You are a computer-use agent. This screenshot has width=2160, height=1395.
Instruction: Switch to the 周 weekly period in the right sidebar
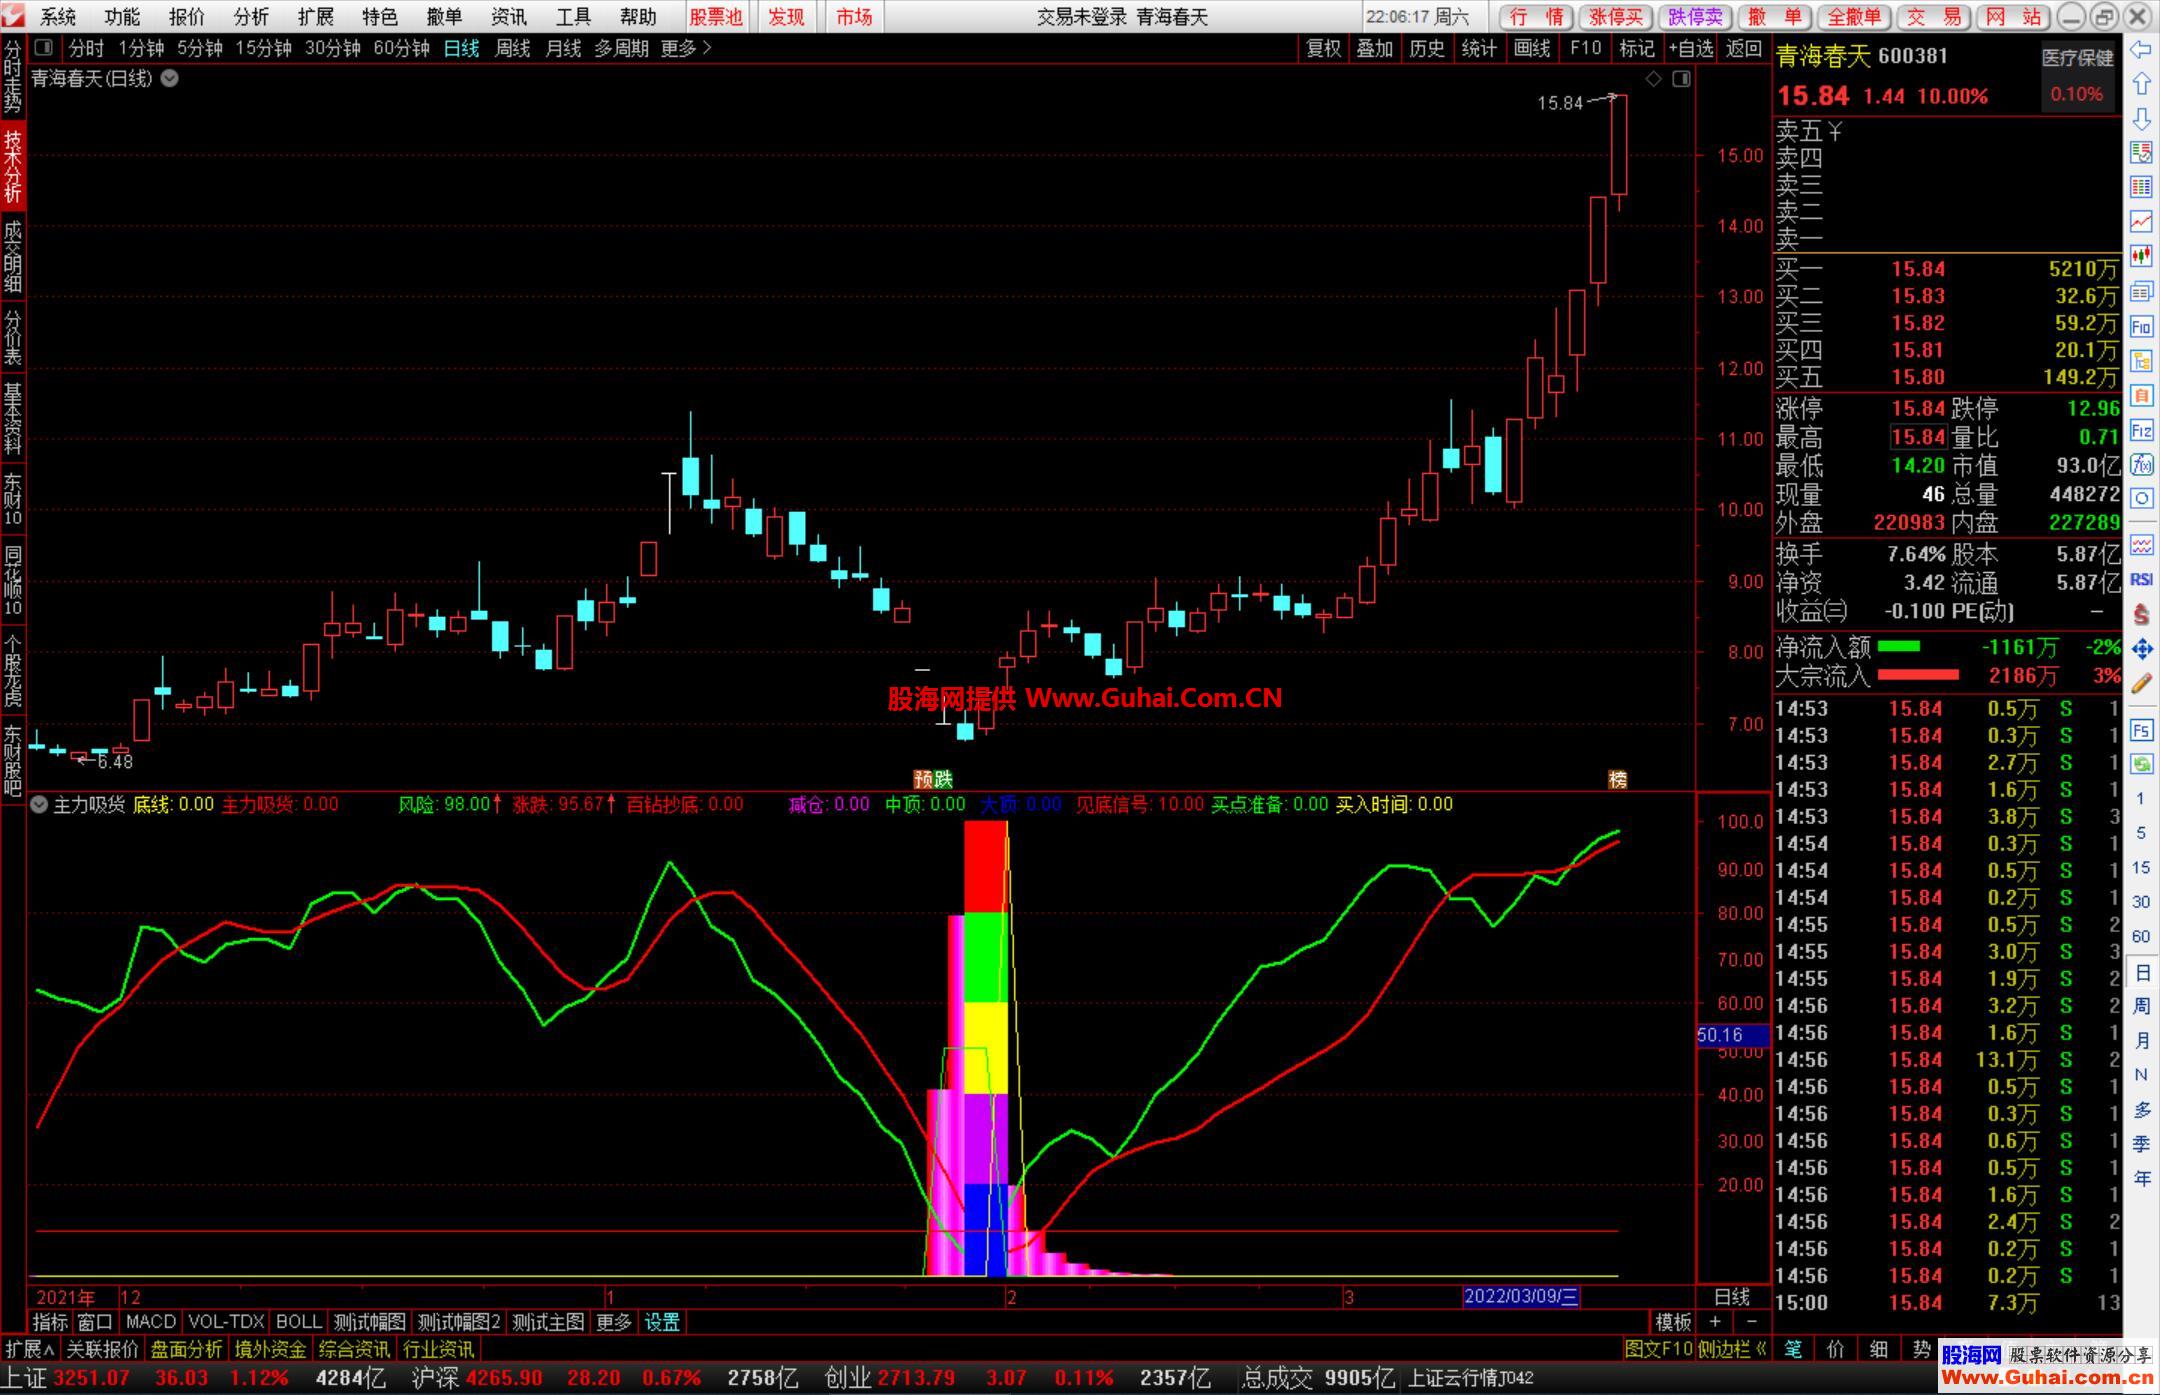2141,1006
